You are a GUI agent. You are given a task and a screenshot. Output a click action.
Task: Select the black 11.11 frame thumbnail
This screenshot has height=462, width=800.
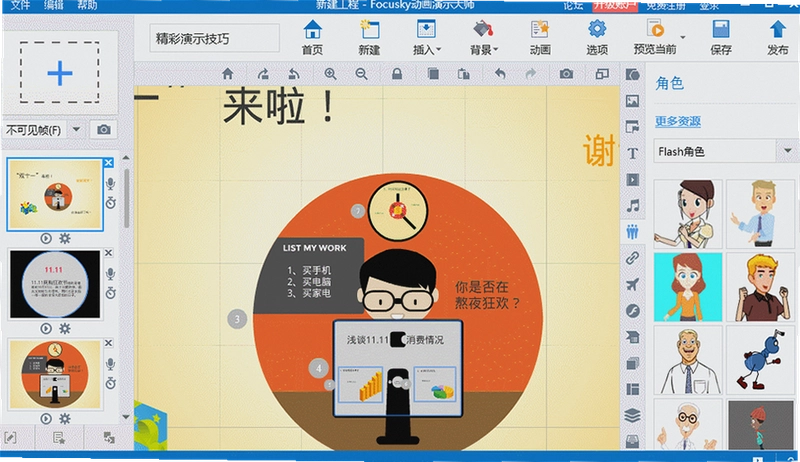[x=55, y=284]
